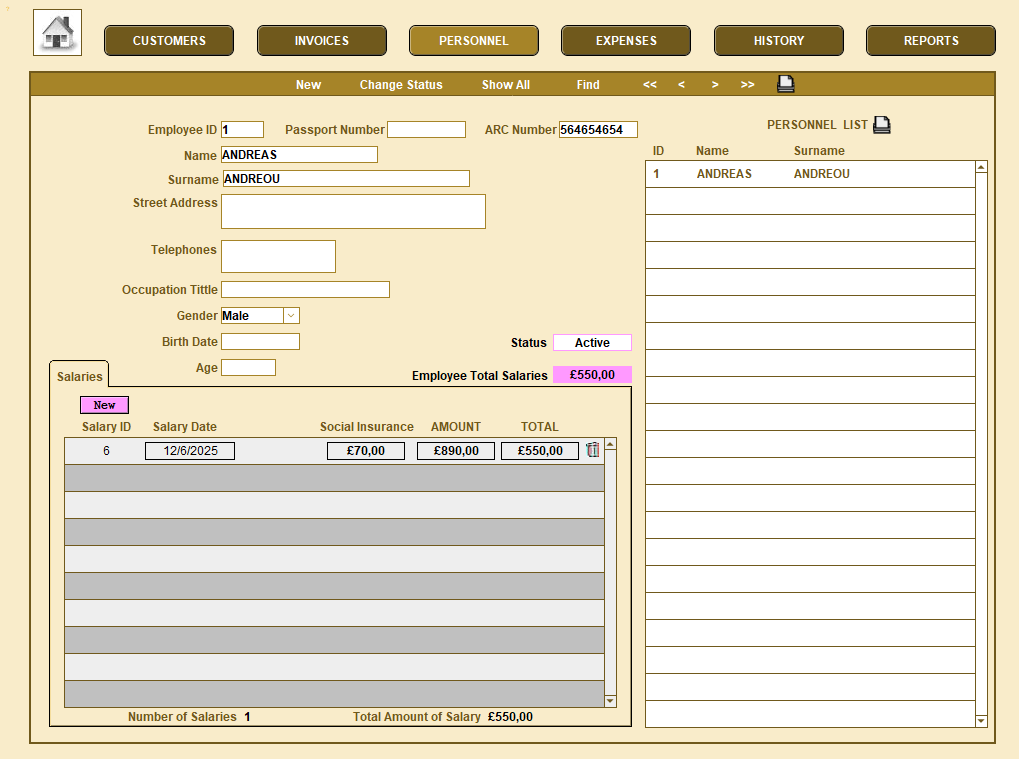Click the Employee Total Salaries value £550,00
Screen dimensions: 1019x759
pyautogui.click(x=592, y=374)
